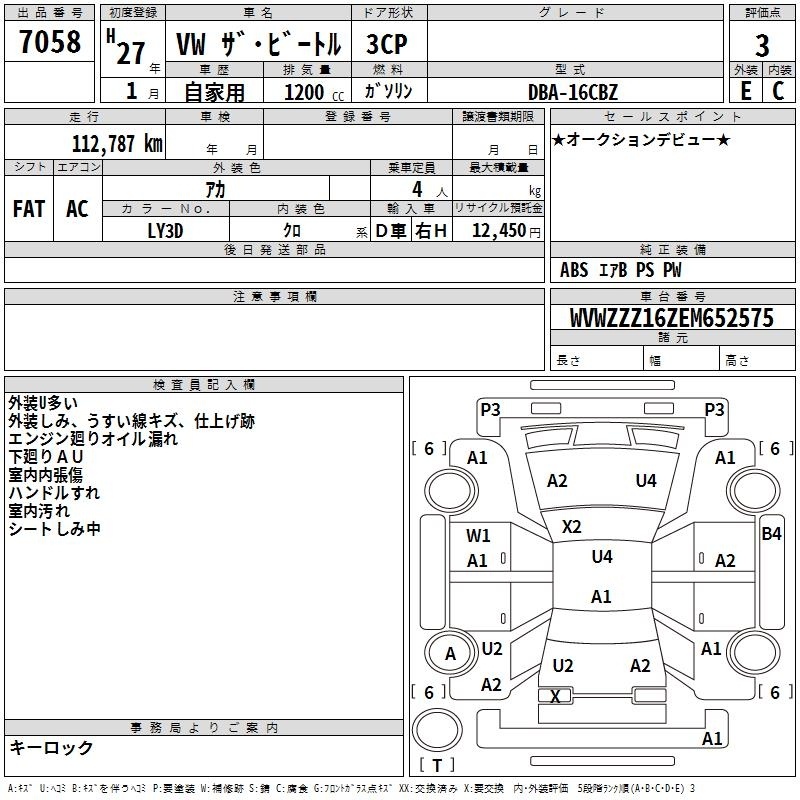Screen dimensions: 800x800
Task: Click the W1 mark on the car diagram
Action: click(x=478, y=535)
